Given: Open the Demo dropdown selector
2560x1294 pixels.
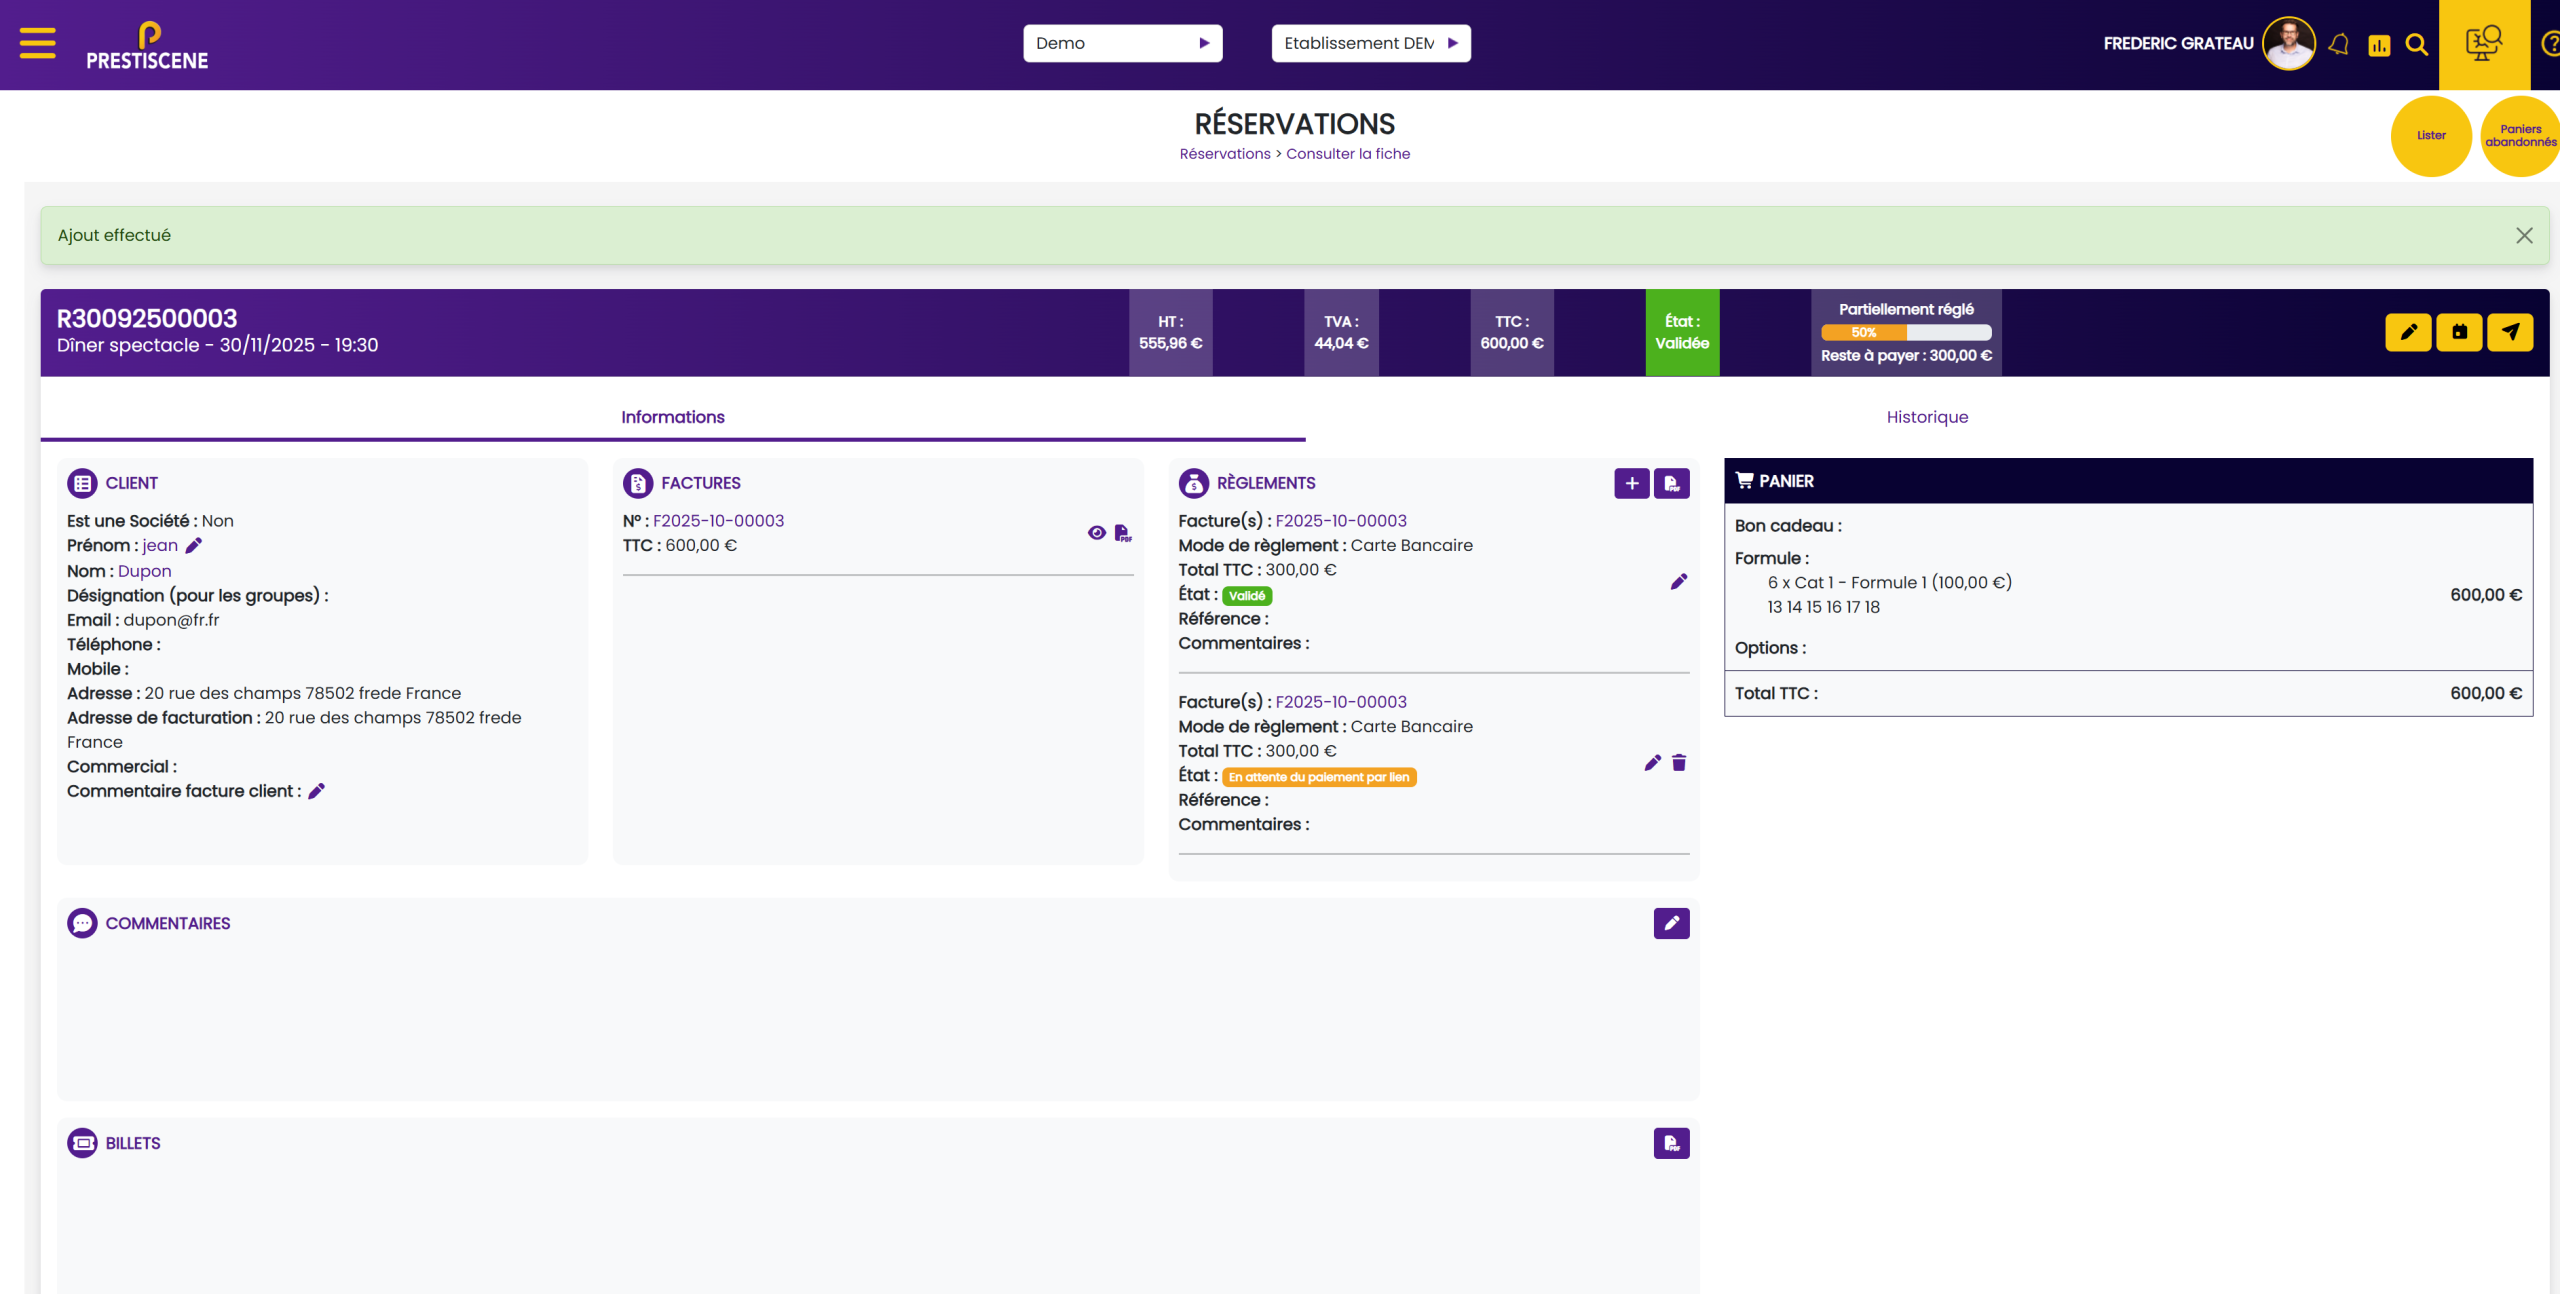Looking at the screenshot, I should click(x=1122, y=43).
